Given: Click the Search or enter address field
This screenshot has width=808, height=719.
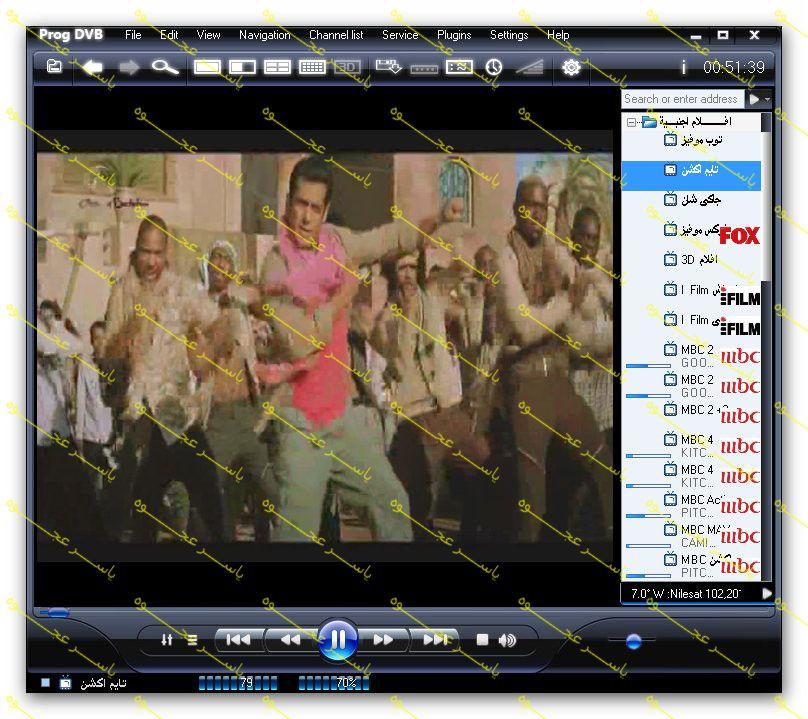Looking at the screenshot, I should pyautogui.click(x=682, y=98).
